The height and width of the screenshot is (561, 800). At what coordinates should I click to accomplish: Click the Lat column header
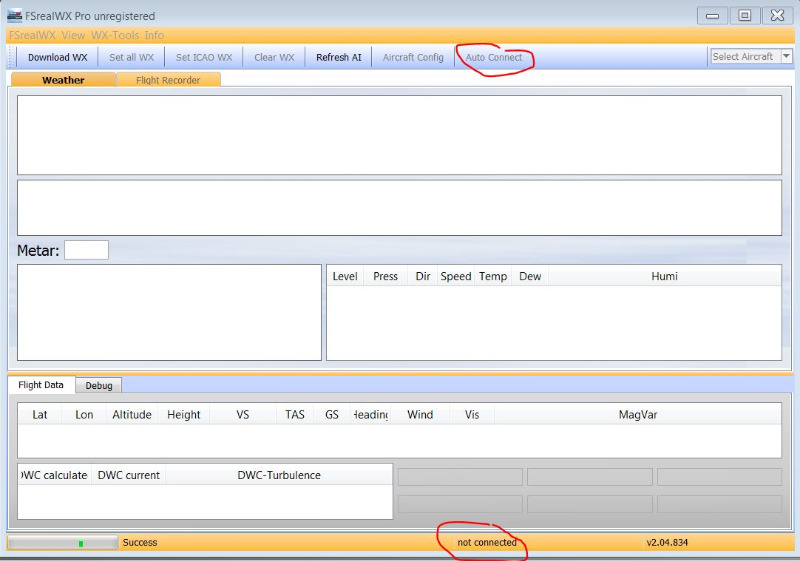point(39,415)
